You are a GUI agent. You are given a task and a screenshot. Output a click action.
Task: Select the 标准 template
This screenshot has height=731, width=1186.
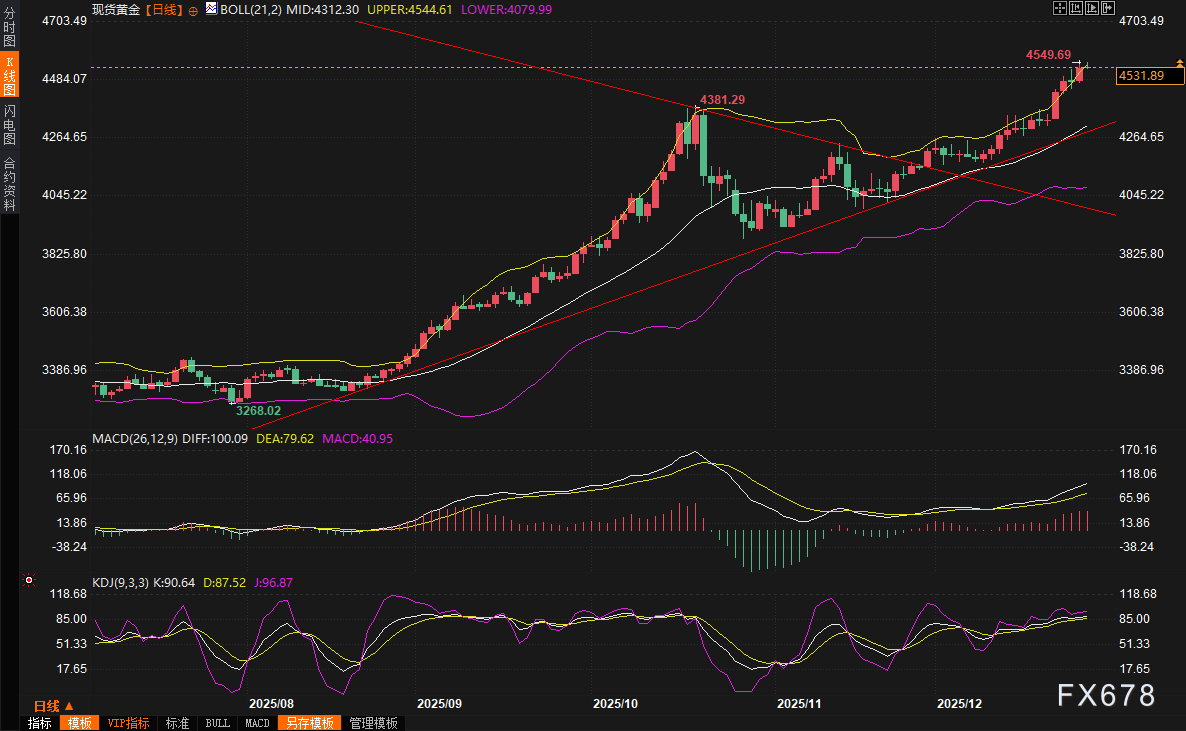coord(177,723)
